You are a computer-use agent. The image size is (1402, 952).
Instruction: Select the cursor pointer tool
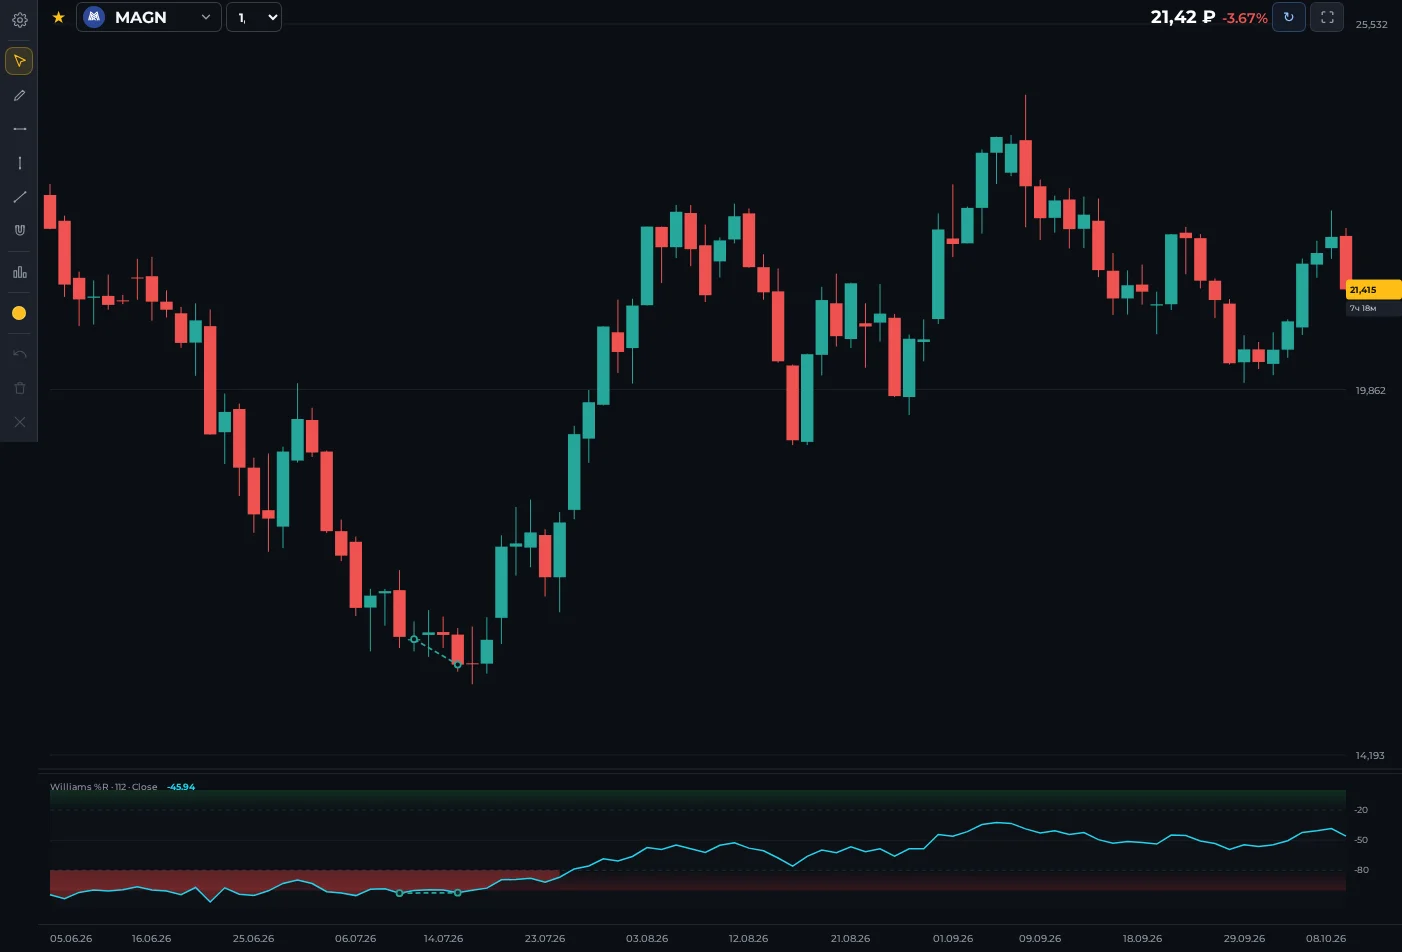point(19,61)
